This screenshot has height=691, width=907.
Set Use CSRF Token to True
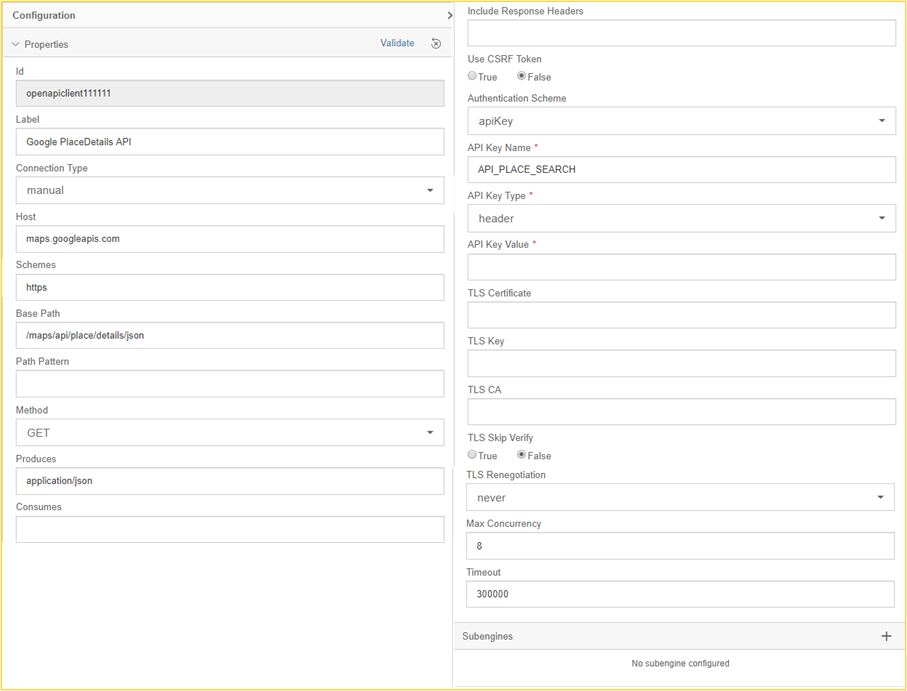[473, 76]
